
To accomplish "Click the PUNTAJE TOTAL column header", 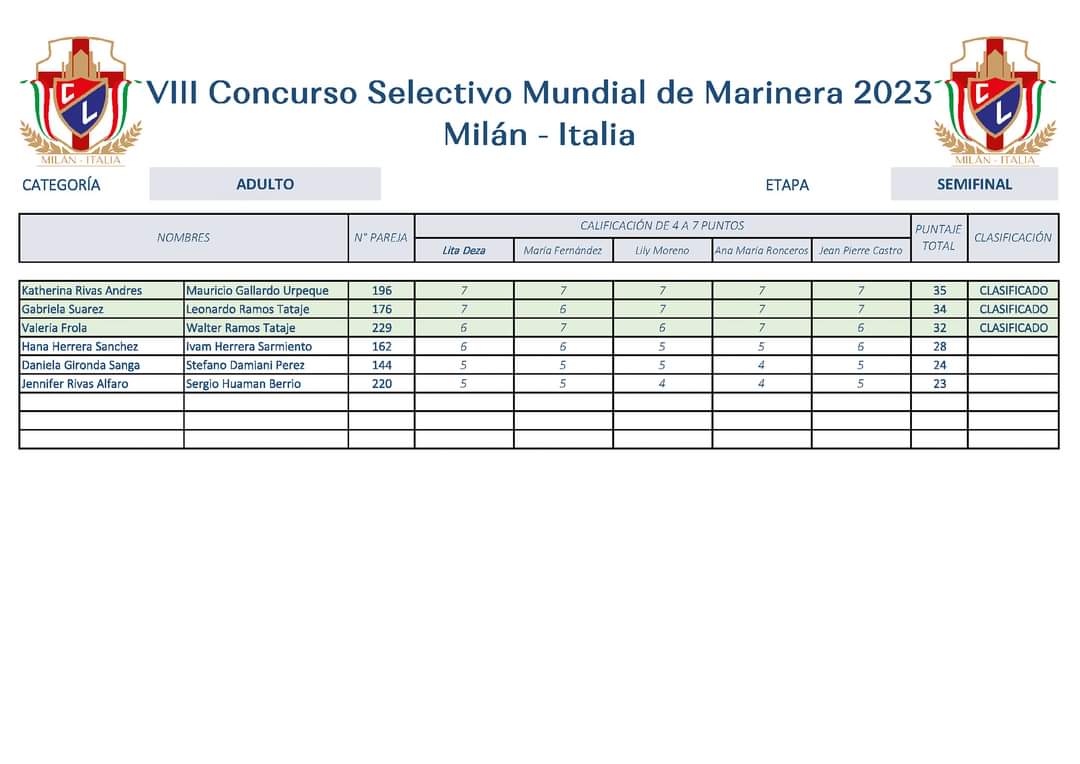I will pos(939,238).
